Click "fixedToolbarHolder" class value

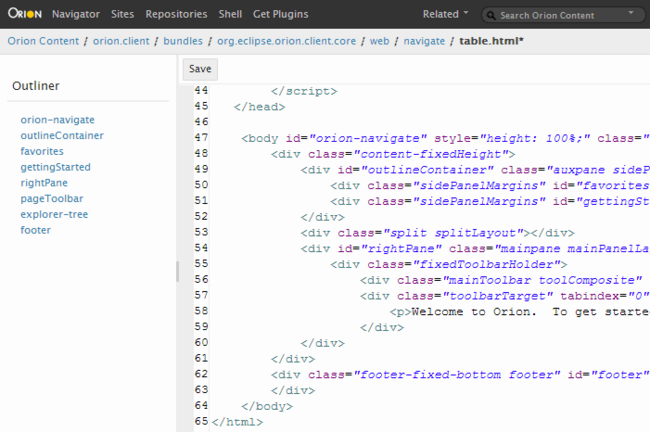pyautogui.click(x=486, y=265)
